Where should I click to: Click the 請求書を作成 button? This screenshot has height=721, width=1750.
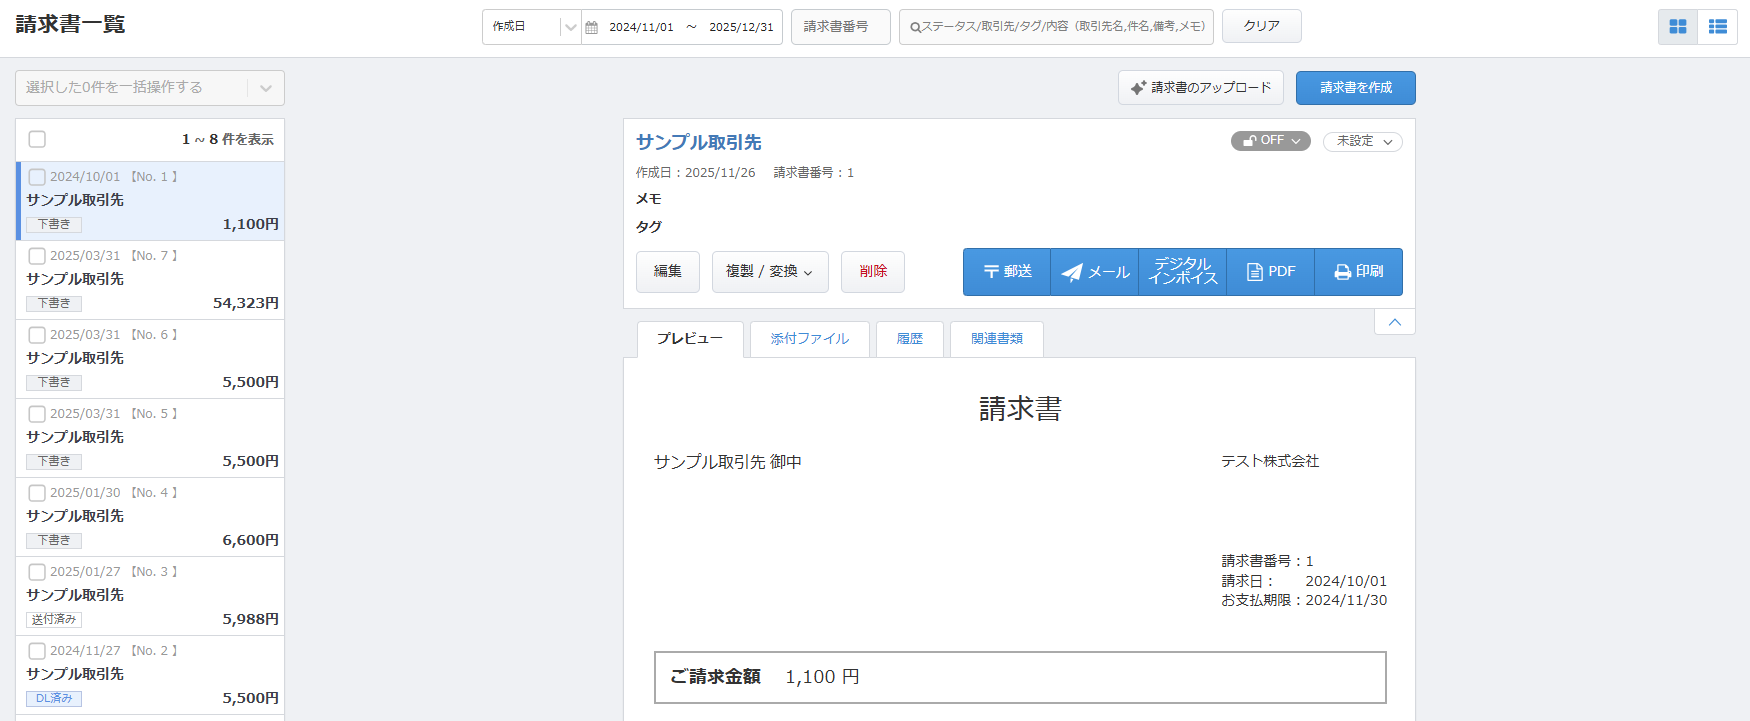click(1355, 88)
